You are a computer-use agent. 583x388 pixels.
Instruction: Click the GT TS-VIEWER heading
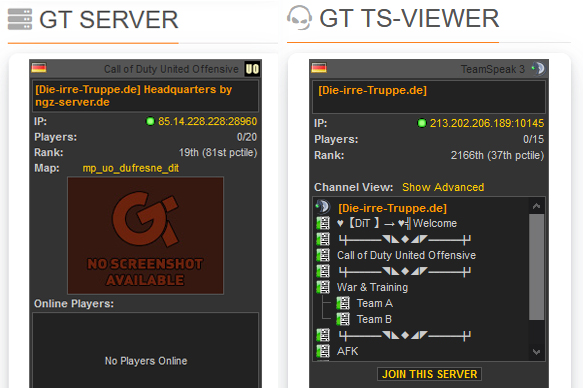click(409, 18)
